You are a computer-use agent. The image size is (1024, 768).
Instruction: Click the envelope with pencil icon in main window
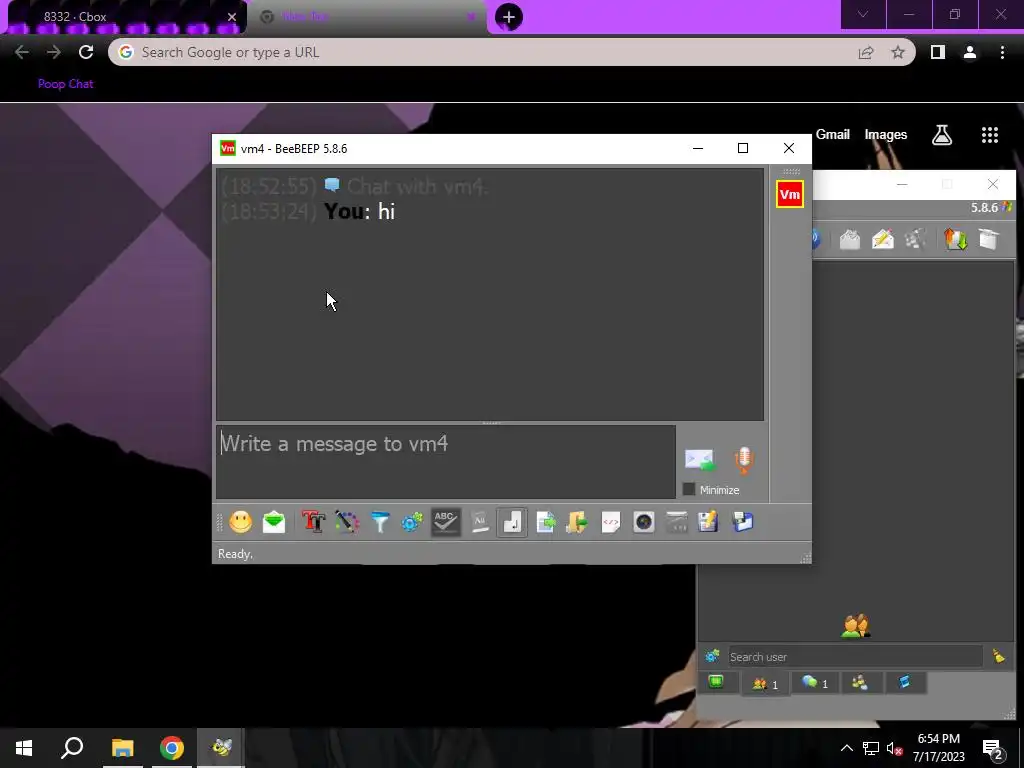coord(882,239)
